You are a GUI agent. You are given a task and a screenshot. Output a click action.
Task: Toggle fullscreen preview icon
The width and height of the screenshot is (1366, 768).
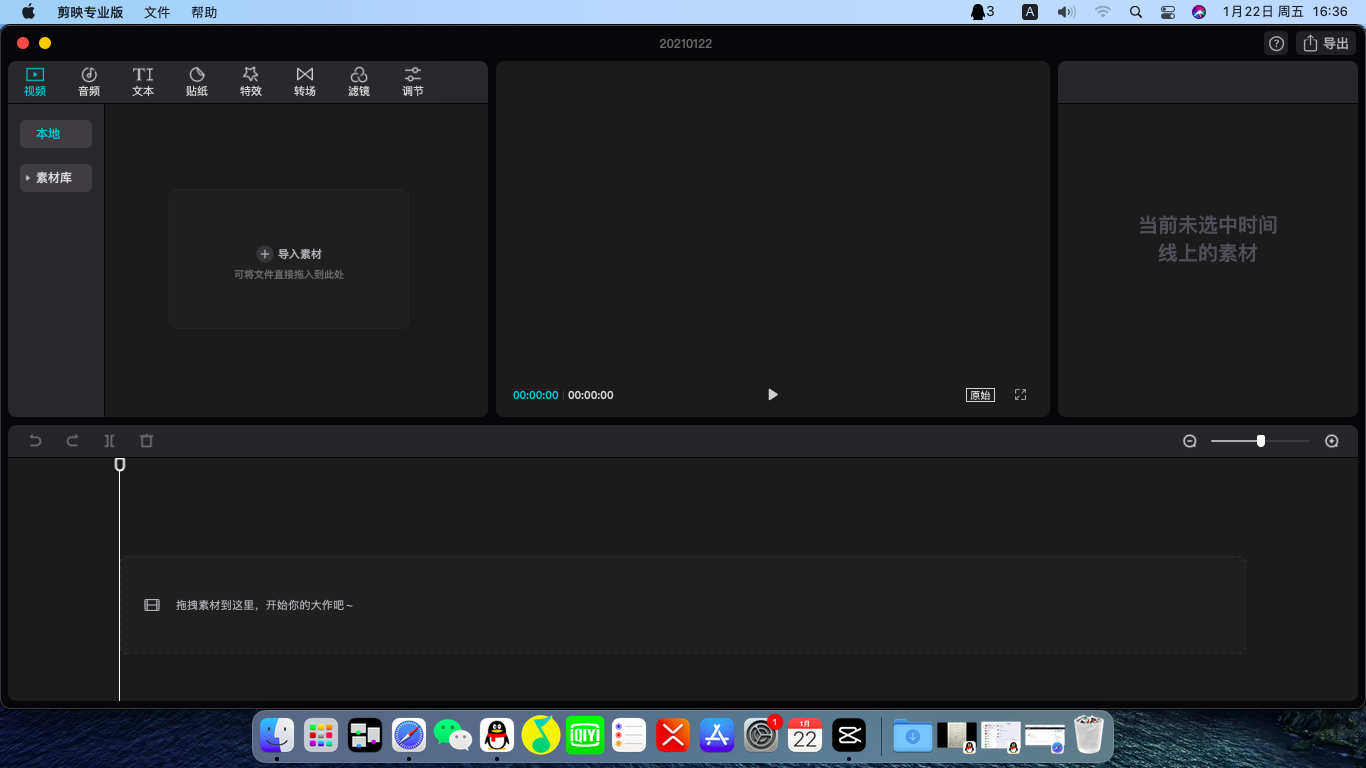point(1021,395)
